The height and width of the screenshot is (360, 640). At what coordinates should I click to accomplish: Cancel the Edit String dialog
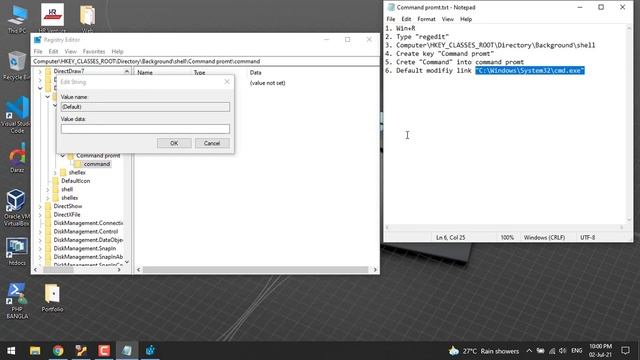pyautogui.click(x=212, y=143)
